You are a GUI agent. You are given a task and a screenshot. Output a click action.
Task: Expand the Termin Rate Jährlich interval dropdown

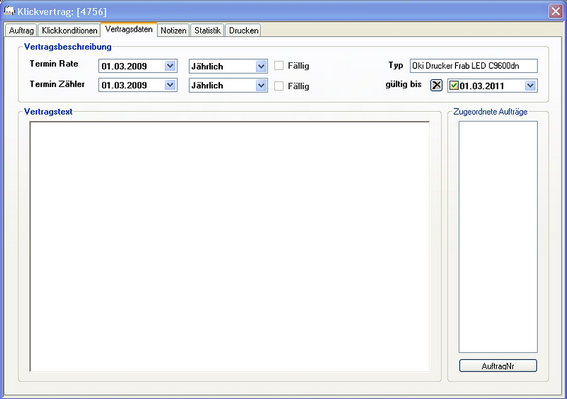pos(261,66)
